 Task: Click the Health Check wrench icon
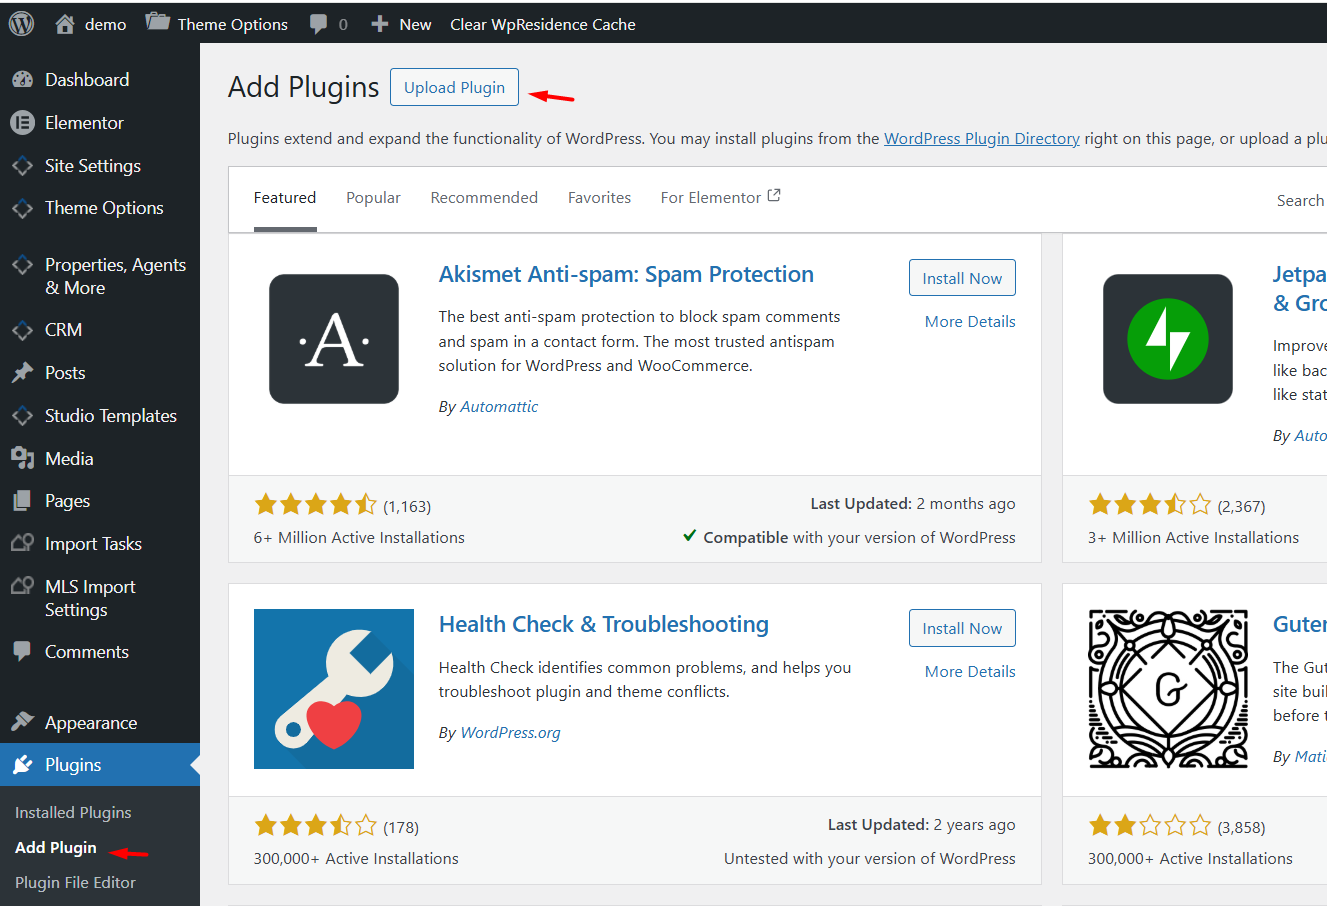tap(334, 689)
